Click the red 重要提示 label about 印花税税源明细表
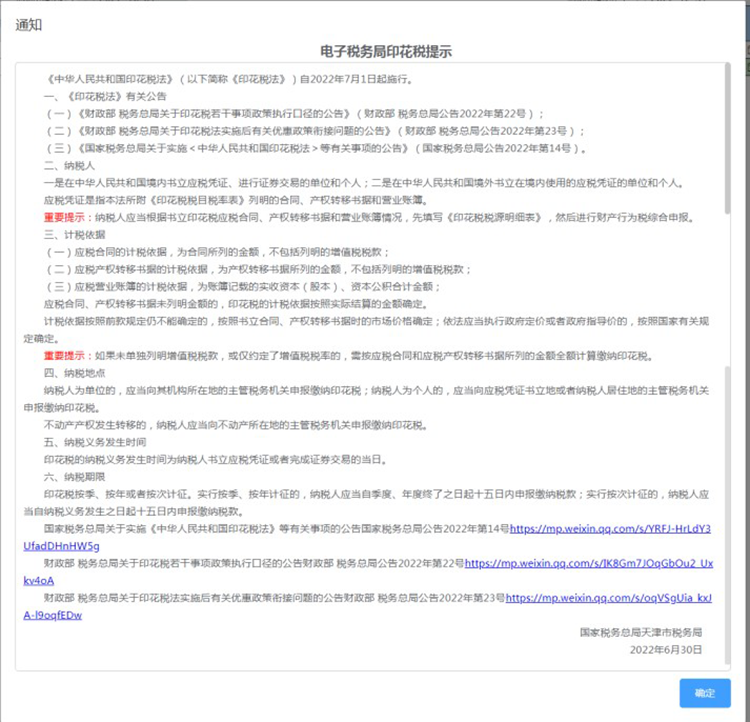Image resolution: width=750 pixels, height=722 pixels. tap(64, 217)
